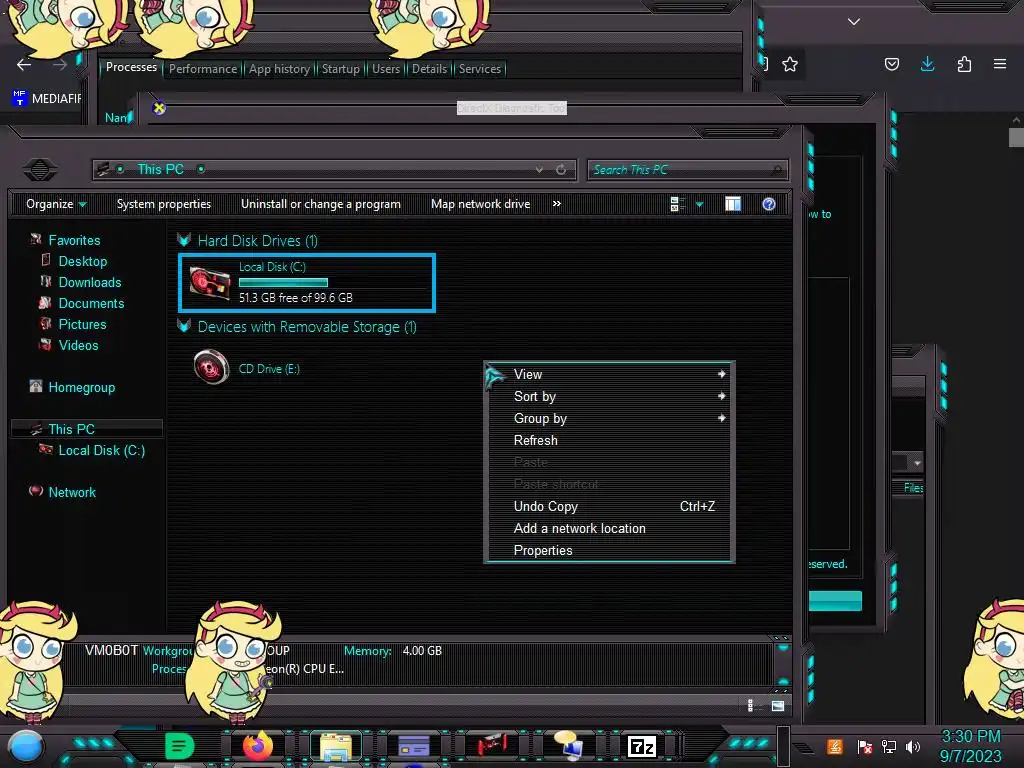Click the volume speaker tray icon
Screen dimensions: 1024x768
(x=912, y=747)
